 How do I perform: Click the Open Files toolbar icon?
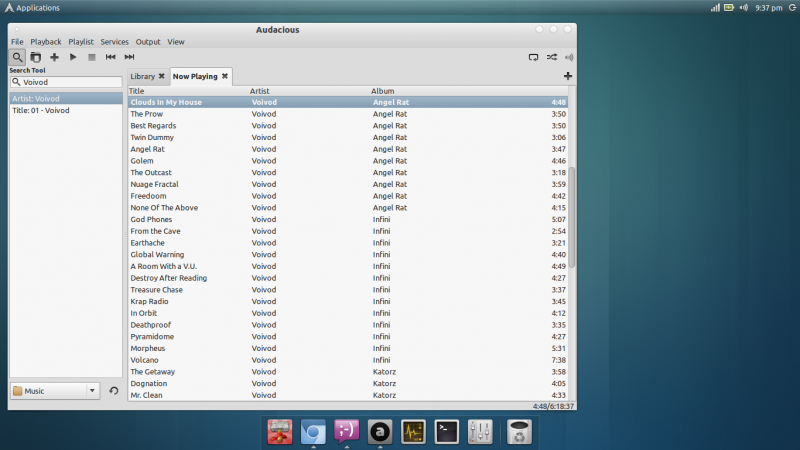36,57
